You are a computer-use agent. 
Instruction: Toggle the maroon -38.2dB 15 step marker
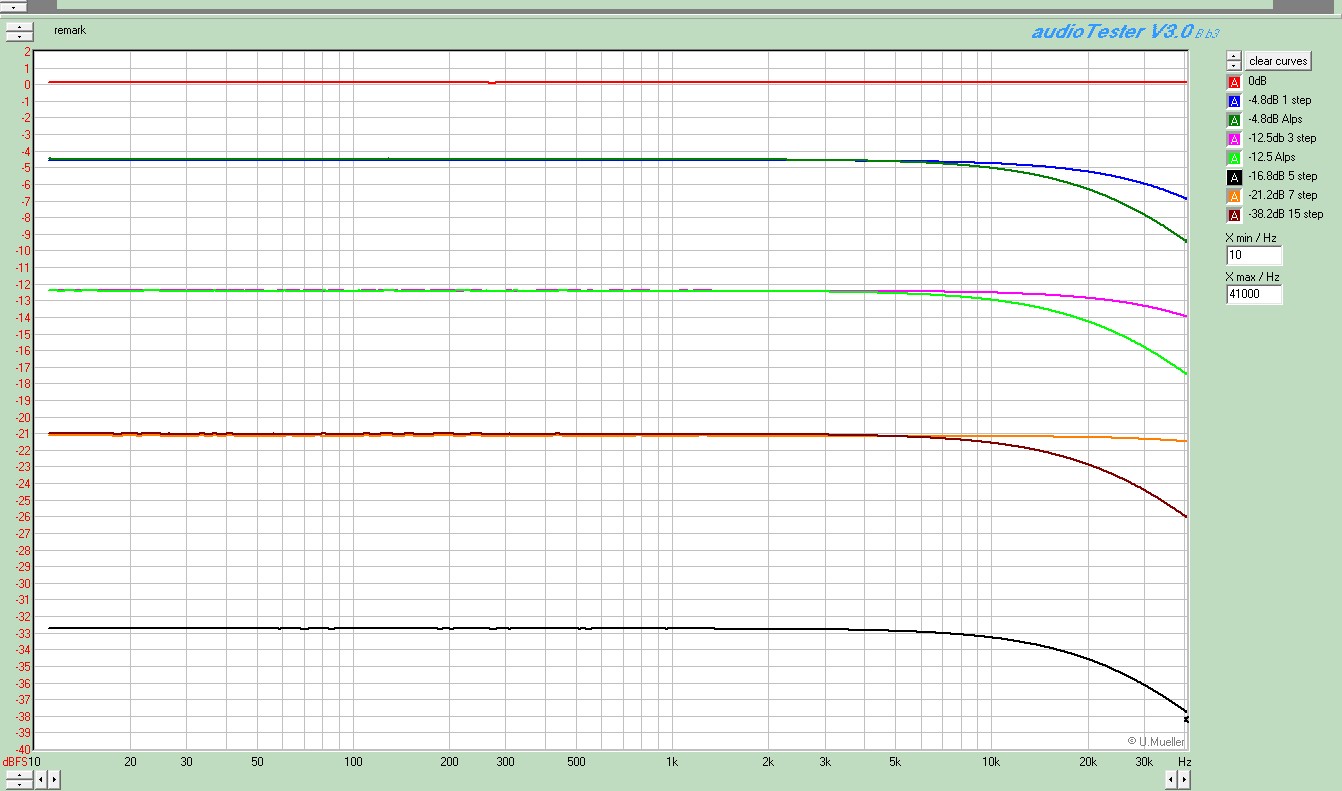tap(1234, 215)
